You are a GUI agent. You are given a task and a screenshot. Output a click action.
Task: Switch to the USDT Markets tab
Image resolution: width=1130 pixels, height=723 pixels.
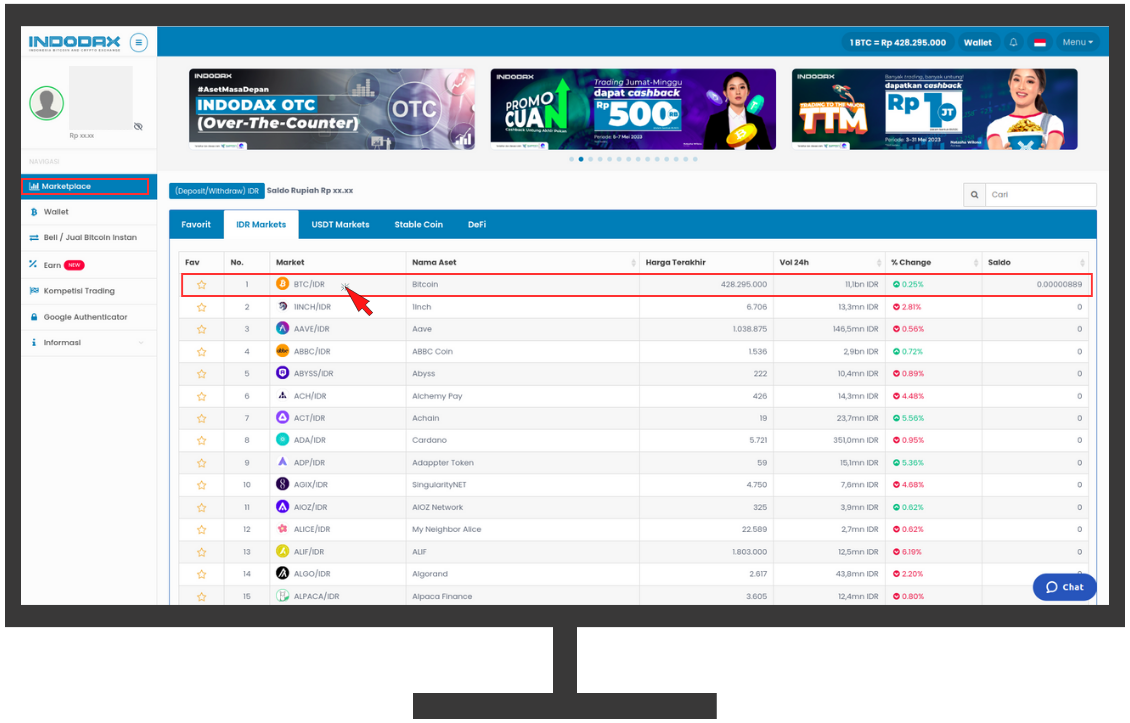coord(340,225)
